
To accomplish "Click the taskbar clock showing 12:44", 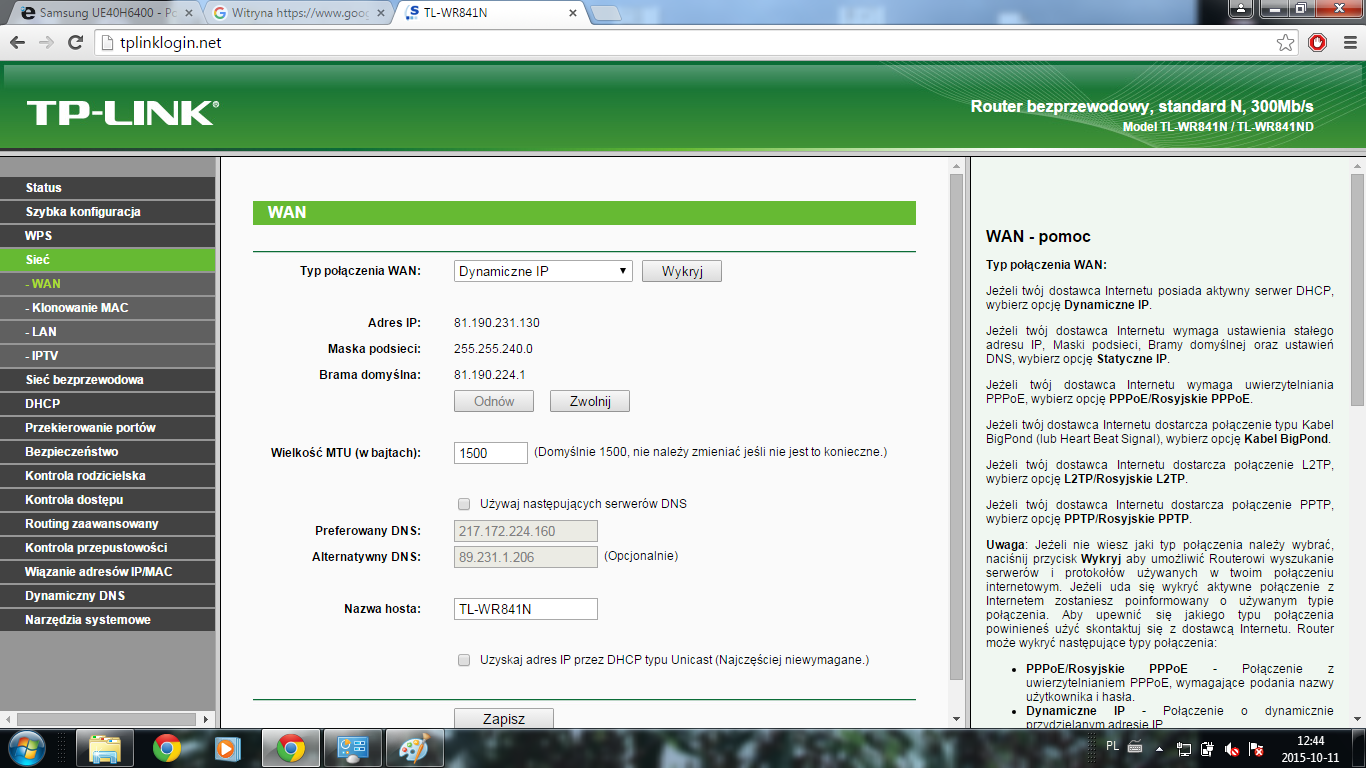I will point(1309,748).
